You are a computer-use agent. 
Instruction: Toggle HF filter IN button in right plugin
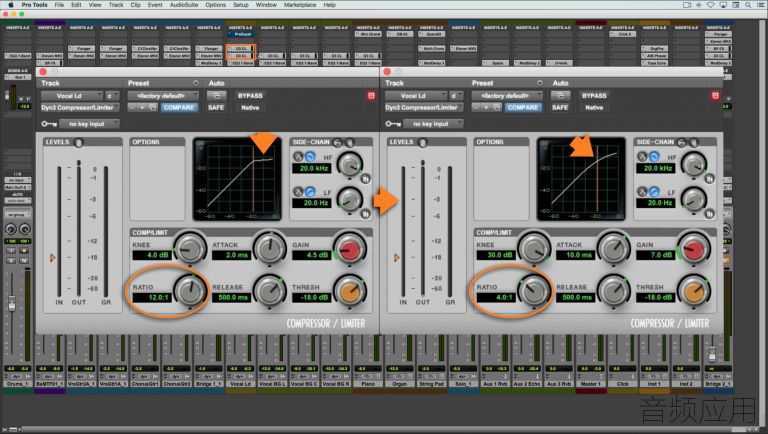tap(709, 179)
